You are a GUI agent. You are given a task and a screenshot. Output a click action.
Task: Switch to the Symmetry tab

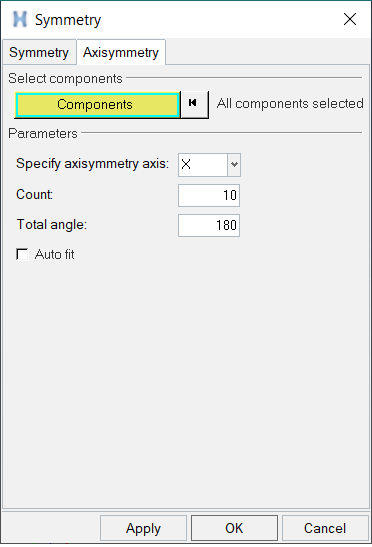39,52
